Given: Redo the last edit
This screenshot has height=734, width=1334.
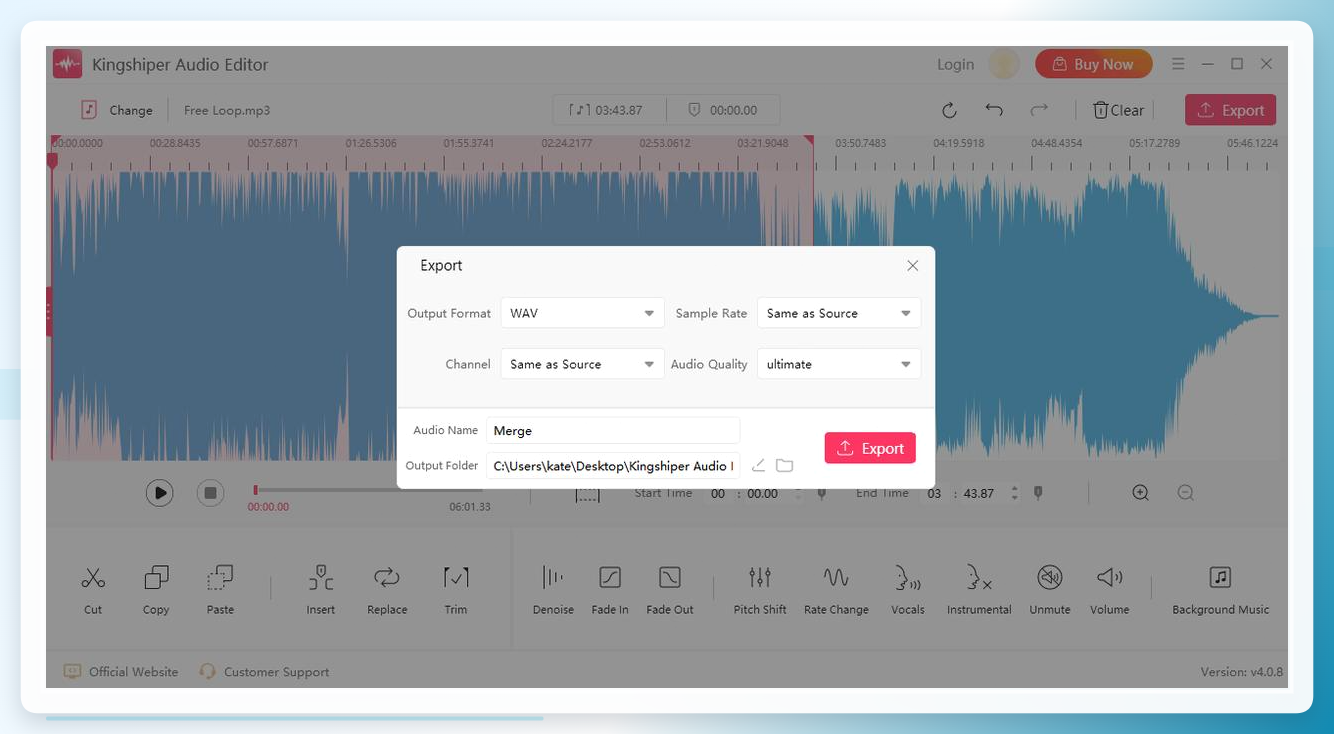Looking at the screenshot, I should tap(1039, 110).
